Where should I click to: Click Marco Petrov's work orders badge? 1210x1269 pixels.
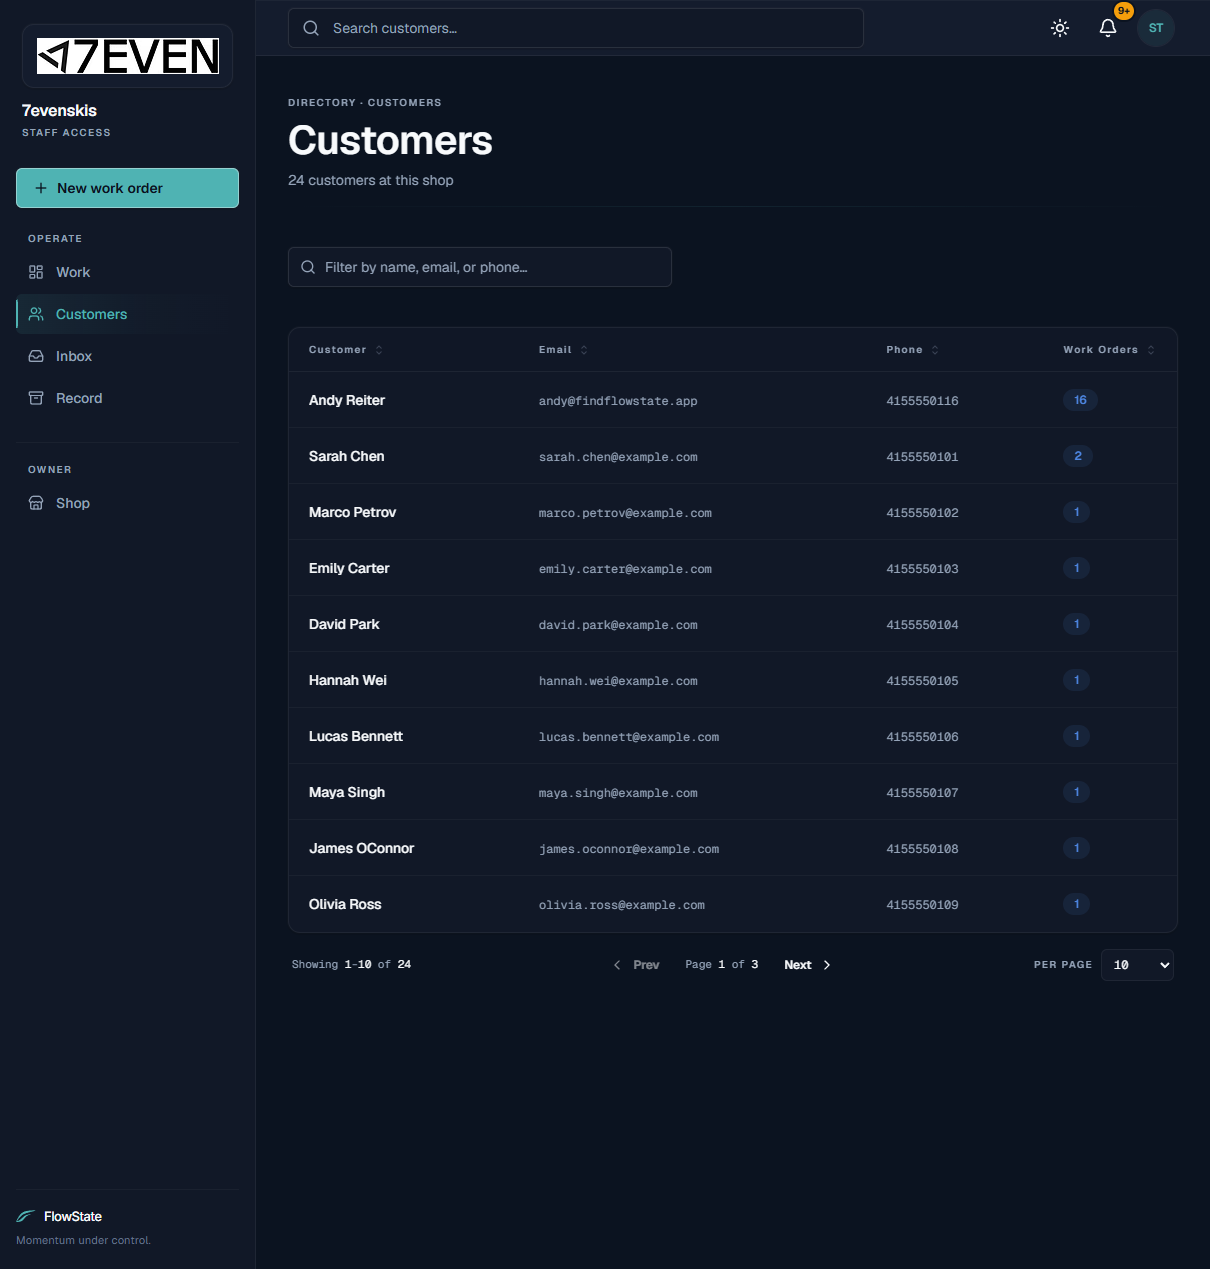pyautogui.click(x=1077, y=512)
